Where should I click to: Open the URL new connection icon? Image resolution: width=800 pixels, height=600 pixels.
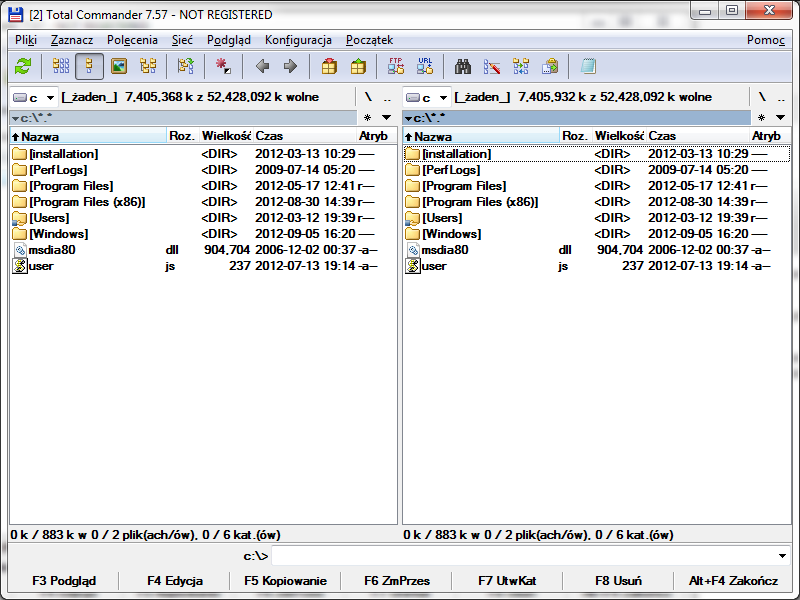click(425, 66)
